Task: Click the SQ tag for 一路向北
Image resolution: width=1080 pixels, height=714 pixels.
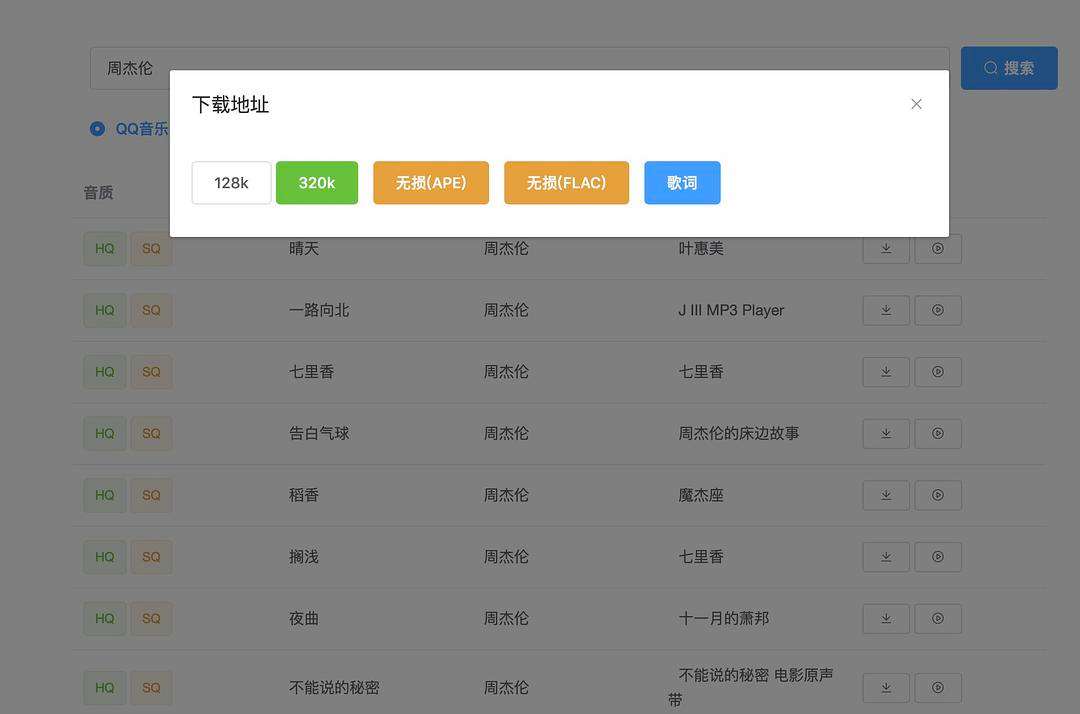Action: 152,311
